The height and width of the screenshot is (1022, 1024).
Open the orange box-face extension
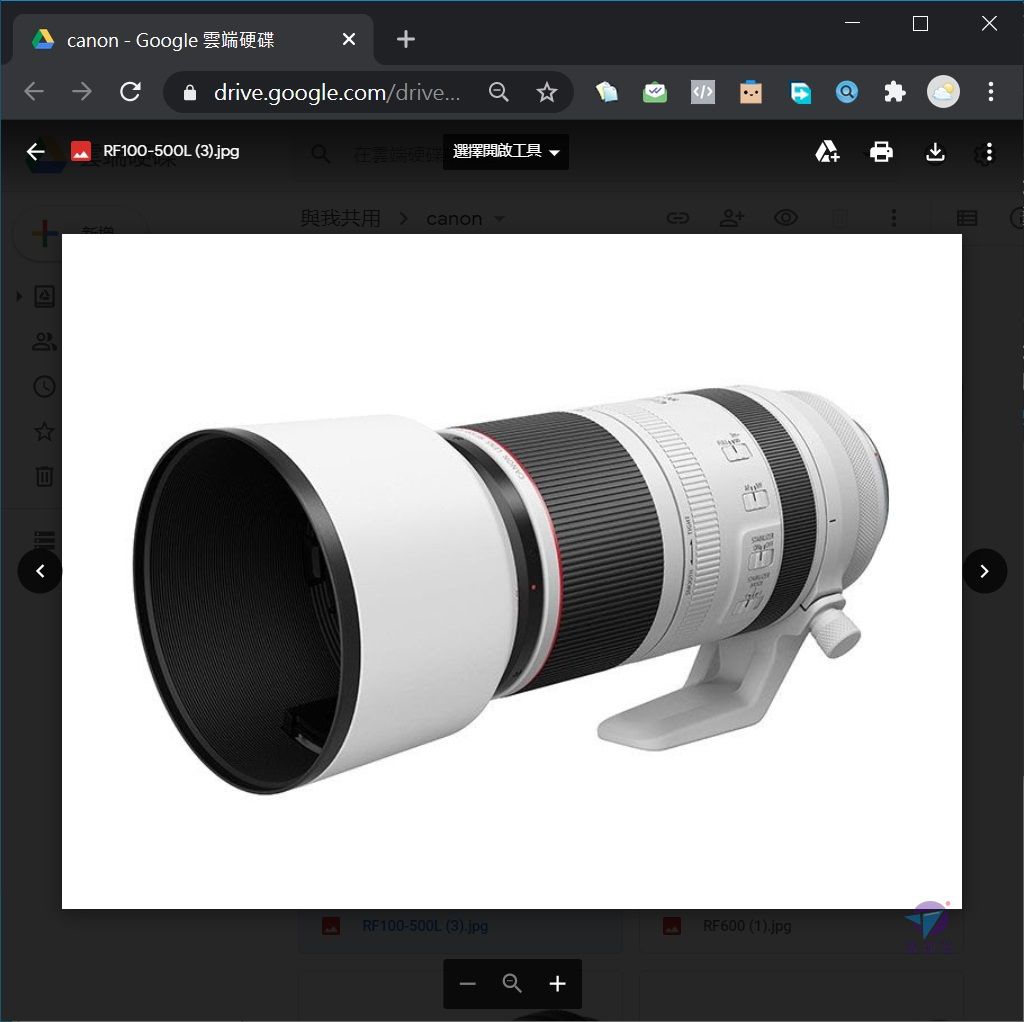751,92
